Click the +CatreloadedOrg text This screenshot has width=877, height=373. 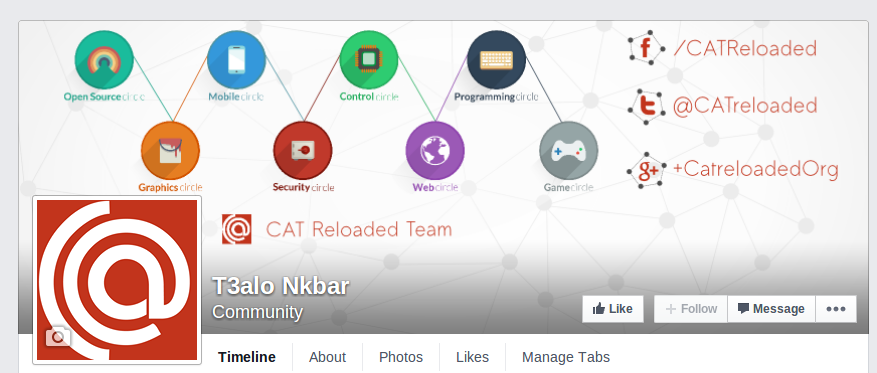click(756, 169)
